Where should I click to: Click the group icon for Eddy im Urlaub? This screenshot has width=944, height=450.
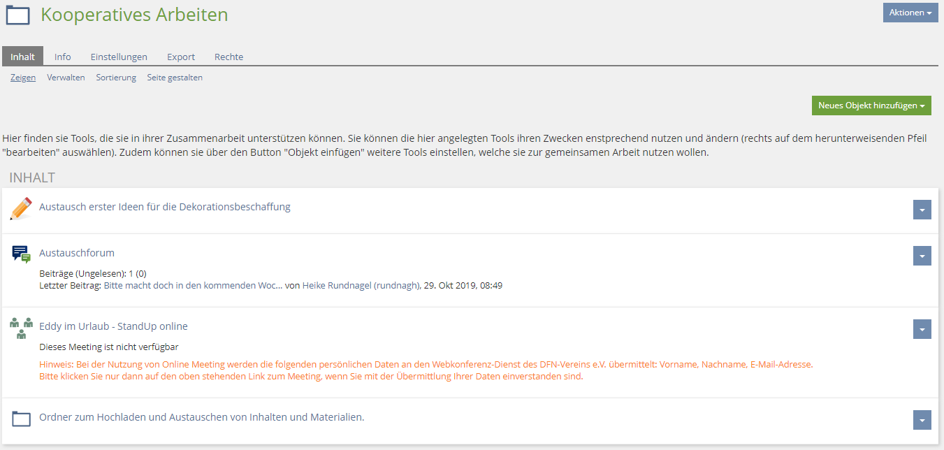pos(21,326)
